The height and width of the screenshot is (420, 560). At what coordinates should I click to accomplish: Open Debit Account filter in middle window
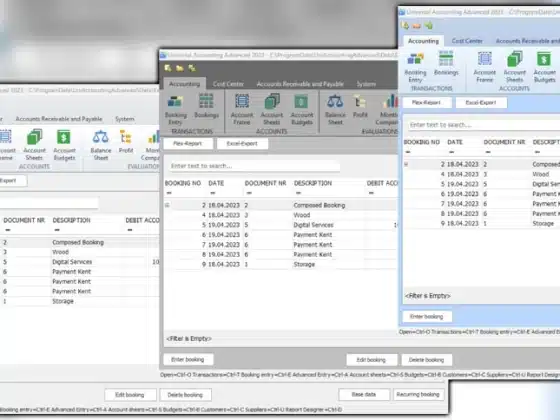[371, 193]
